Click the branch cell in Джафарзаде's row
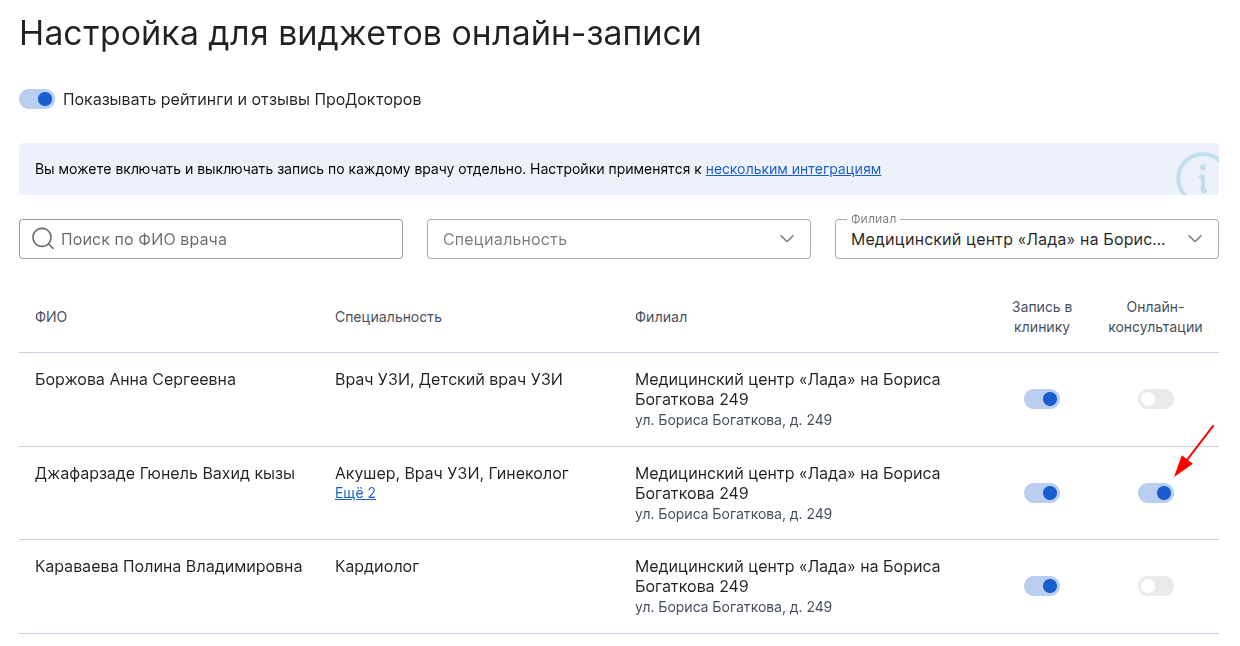1240x646 pixels. pos(788,493)
